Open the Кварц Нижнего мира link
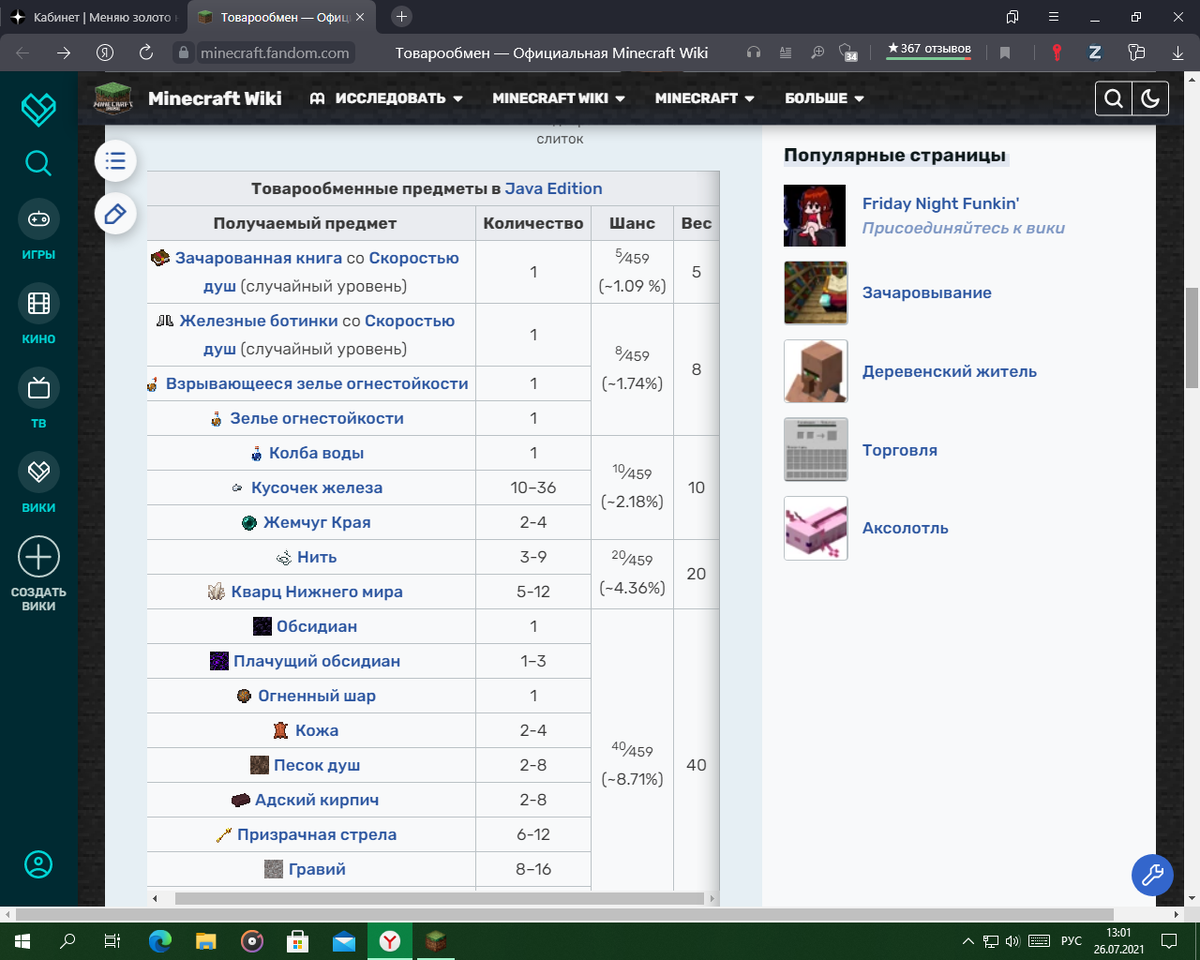This screenshot has height=960, width=1200. click(x=317, y=591)
